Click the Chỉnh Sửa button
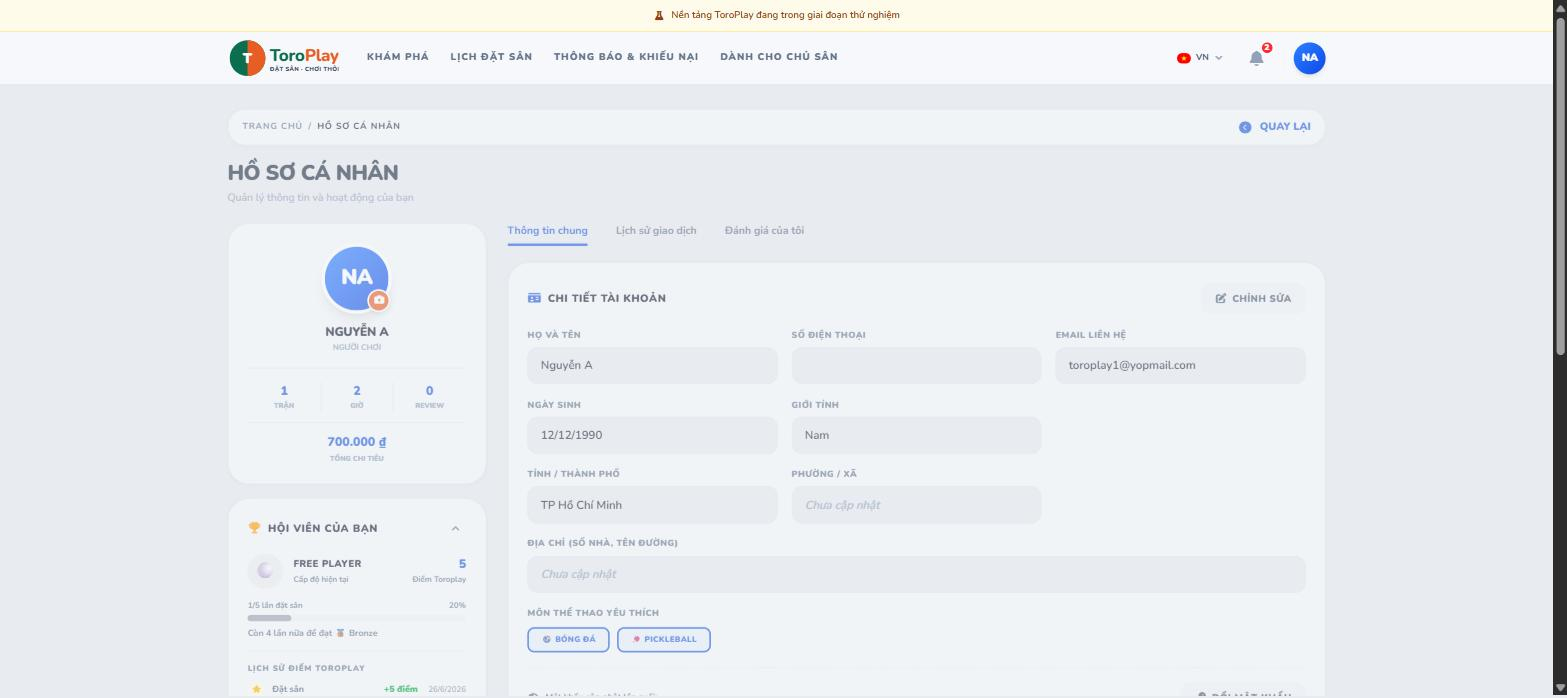Viewport: 1567px width, 698px height. 1253,298
